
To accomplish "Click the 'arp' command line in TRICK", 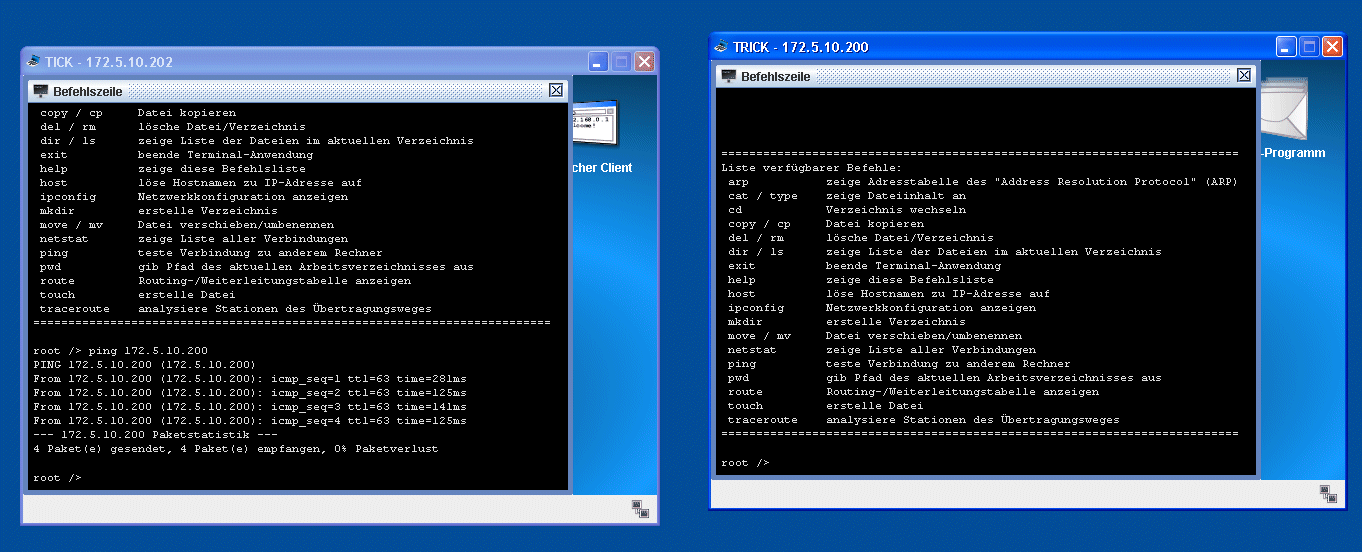I will click(x=982, y=182).
